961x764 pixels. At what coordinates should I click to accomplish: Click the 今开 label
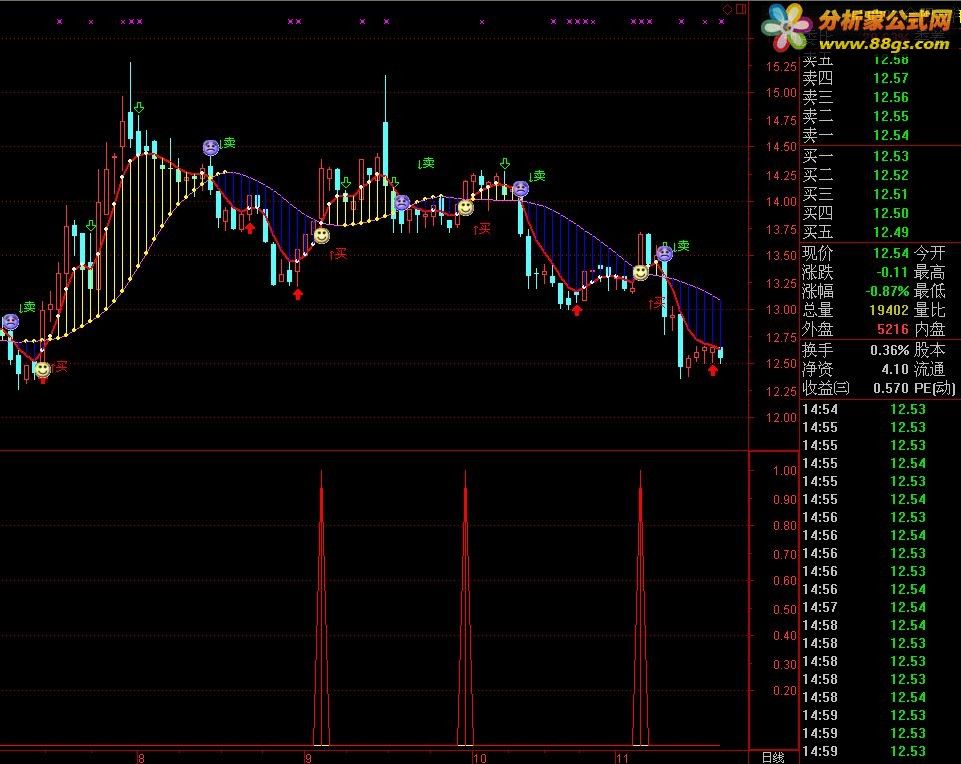click(x=930, y=253)
